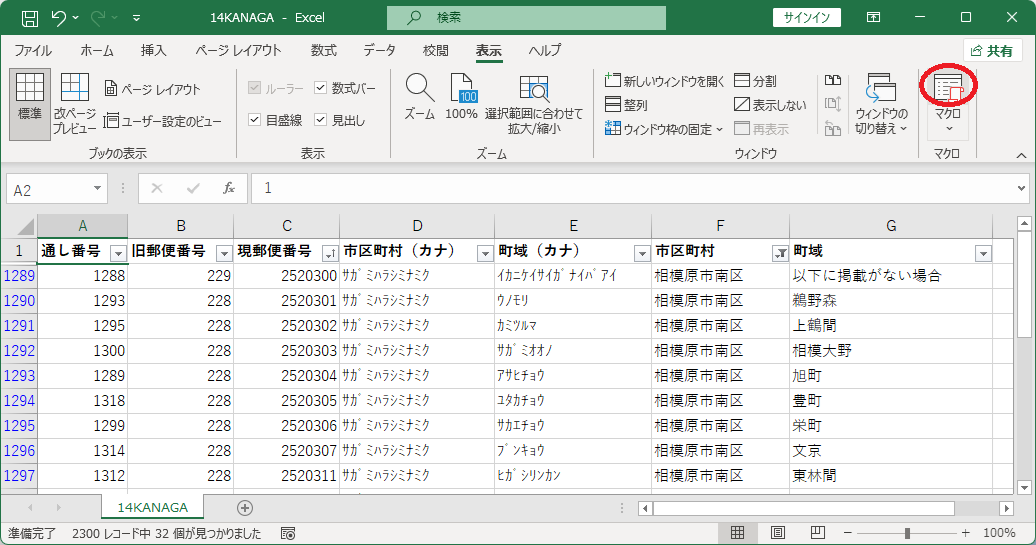
Task: Switch to 改ページ プレビュー view
Action: (x=75, y=104)
